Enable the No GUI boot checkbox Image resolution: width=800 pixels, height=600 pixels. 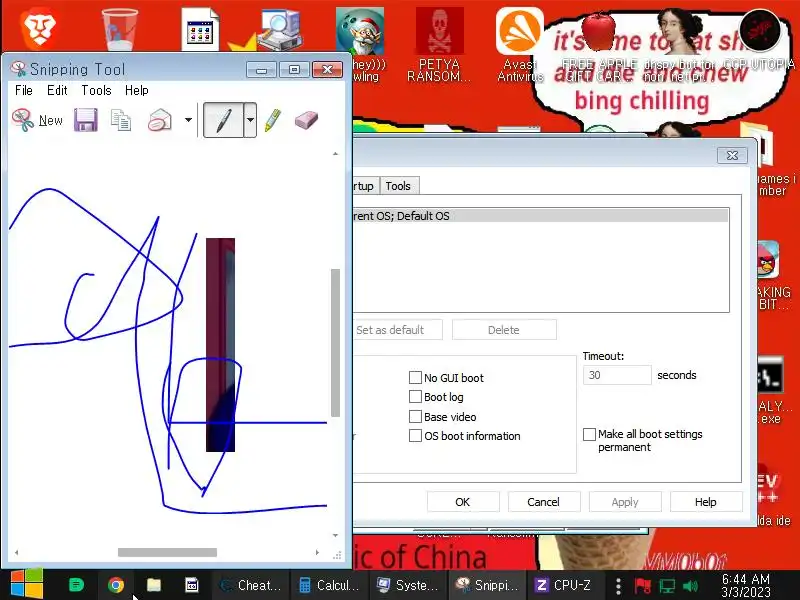tap(415, 378)
